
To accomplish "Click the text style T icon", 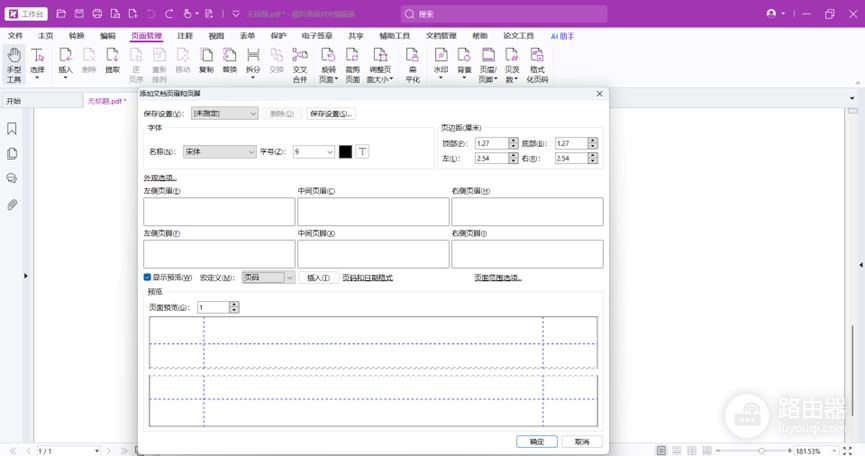I will [362, 152].
